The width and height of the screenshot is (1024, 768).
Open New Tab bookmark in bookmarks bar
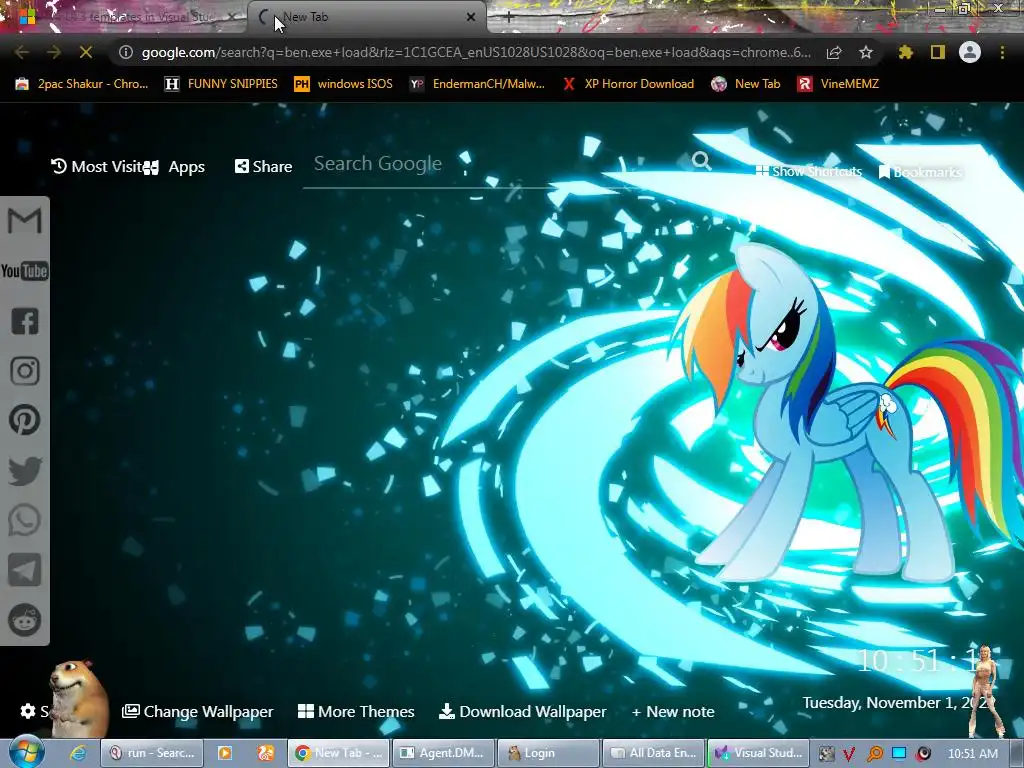click(x=746, y=84)
